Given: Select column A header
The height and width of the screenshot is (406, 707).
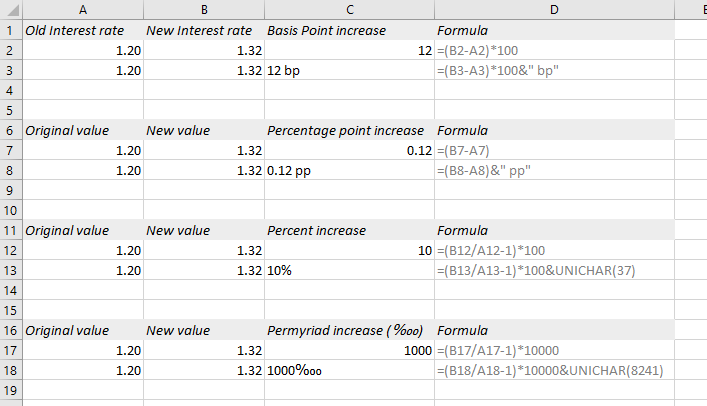Looking at the screenshot, I should pyautogui.click(x=83, y=9).
